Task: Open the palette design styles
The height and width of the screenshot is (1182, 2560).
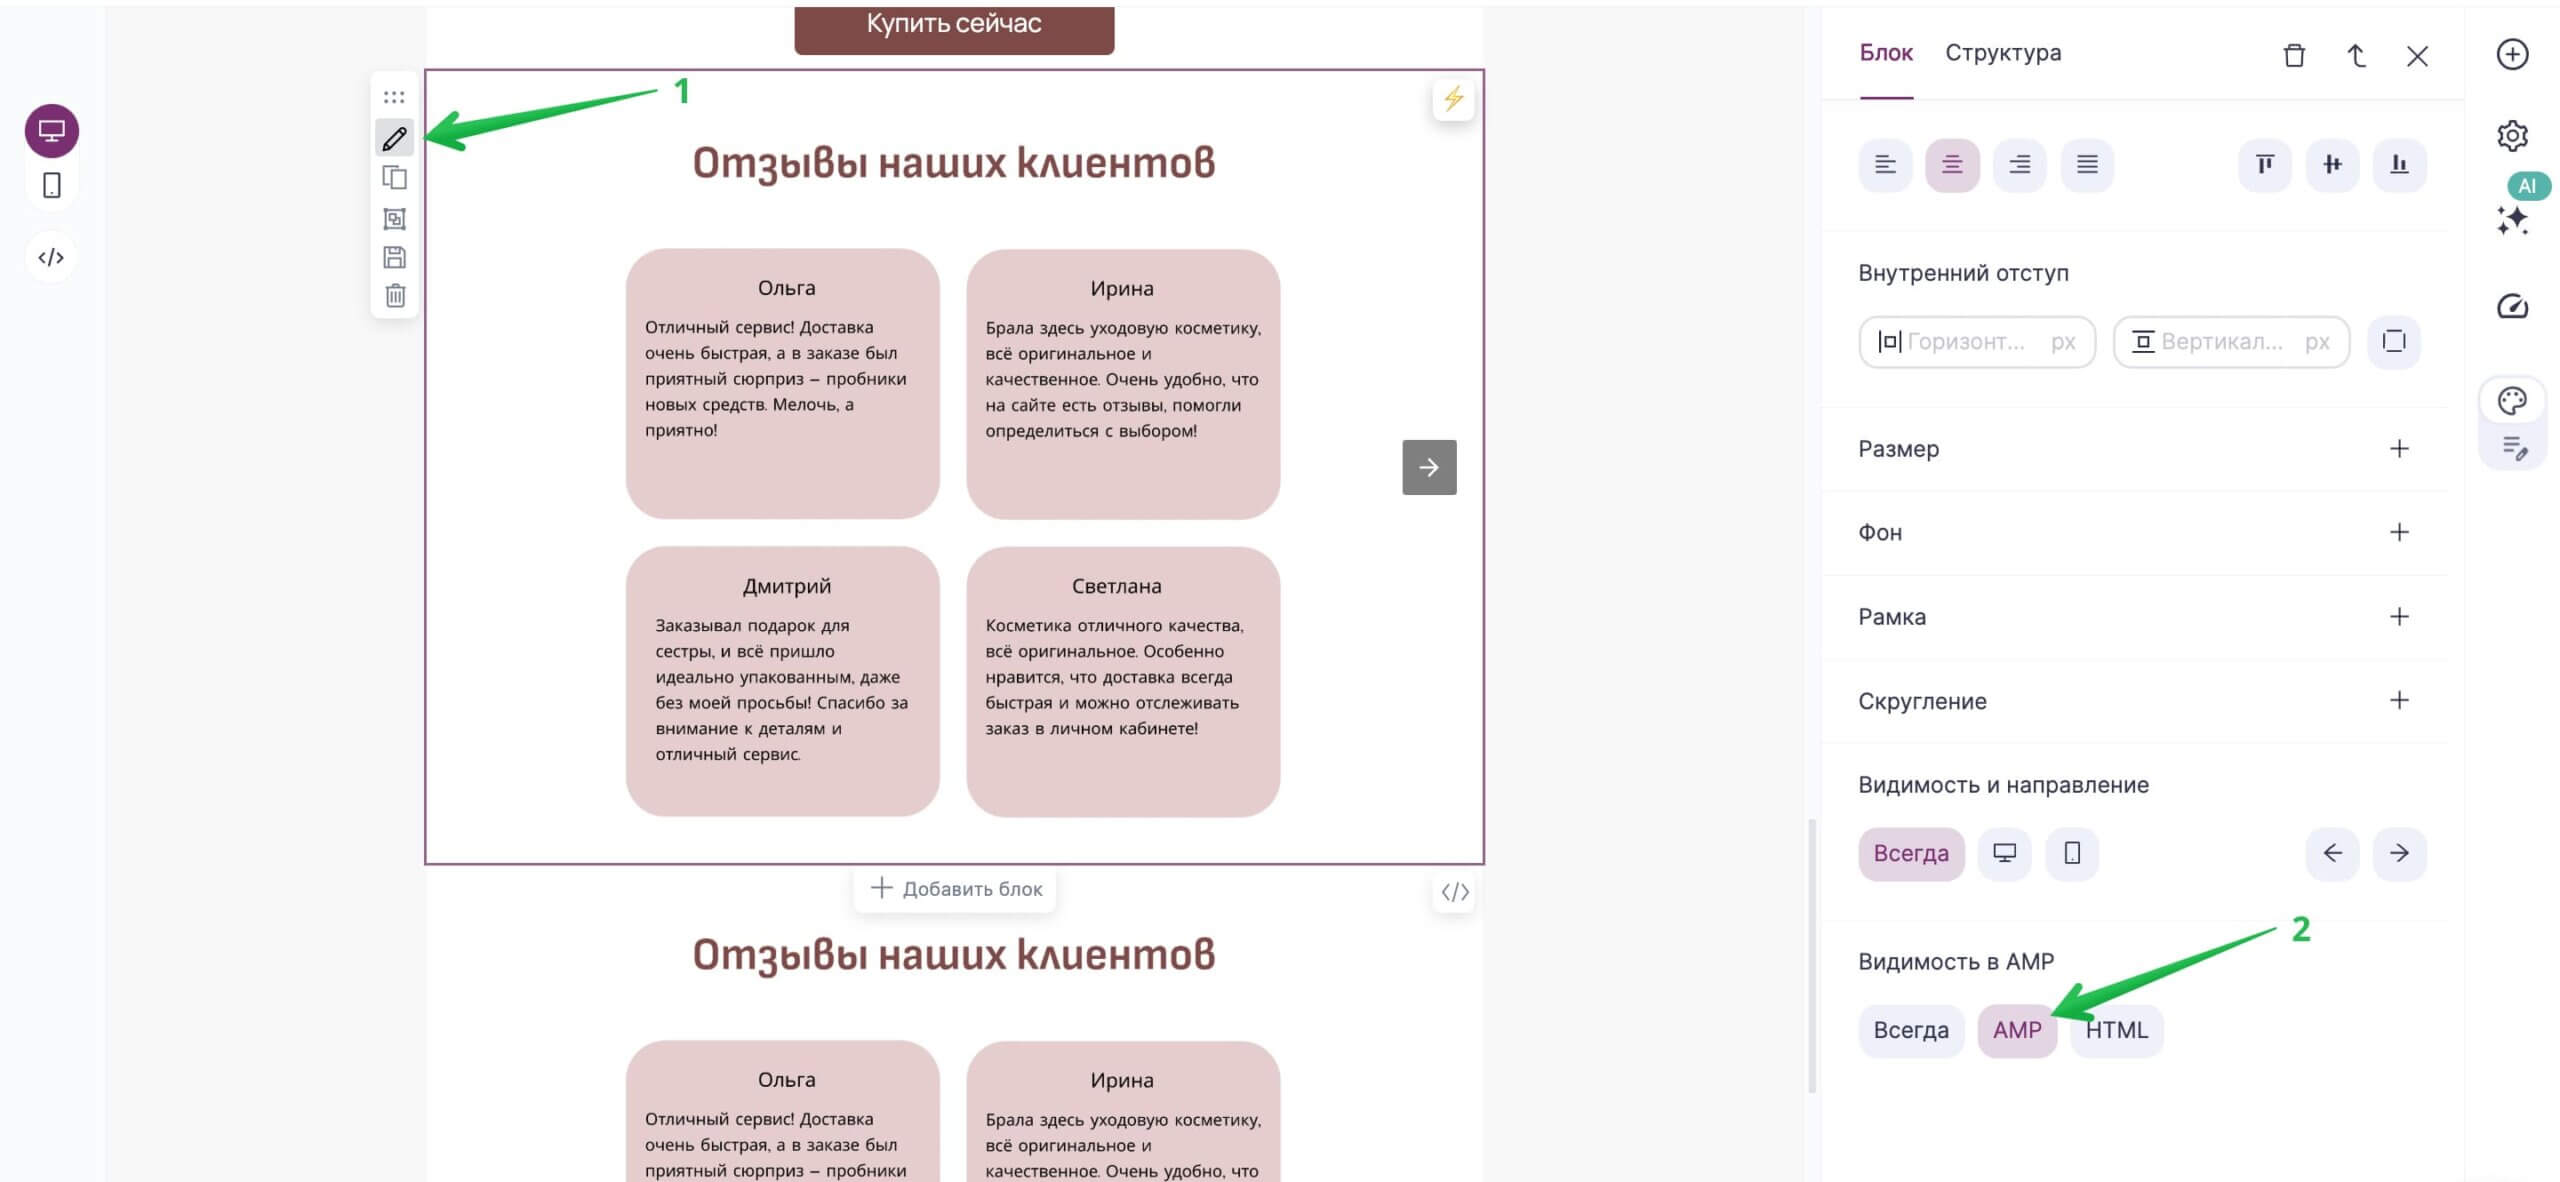Action: pos(2512,401)
